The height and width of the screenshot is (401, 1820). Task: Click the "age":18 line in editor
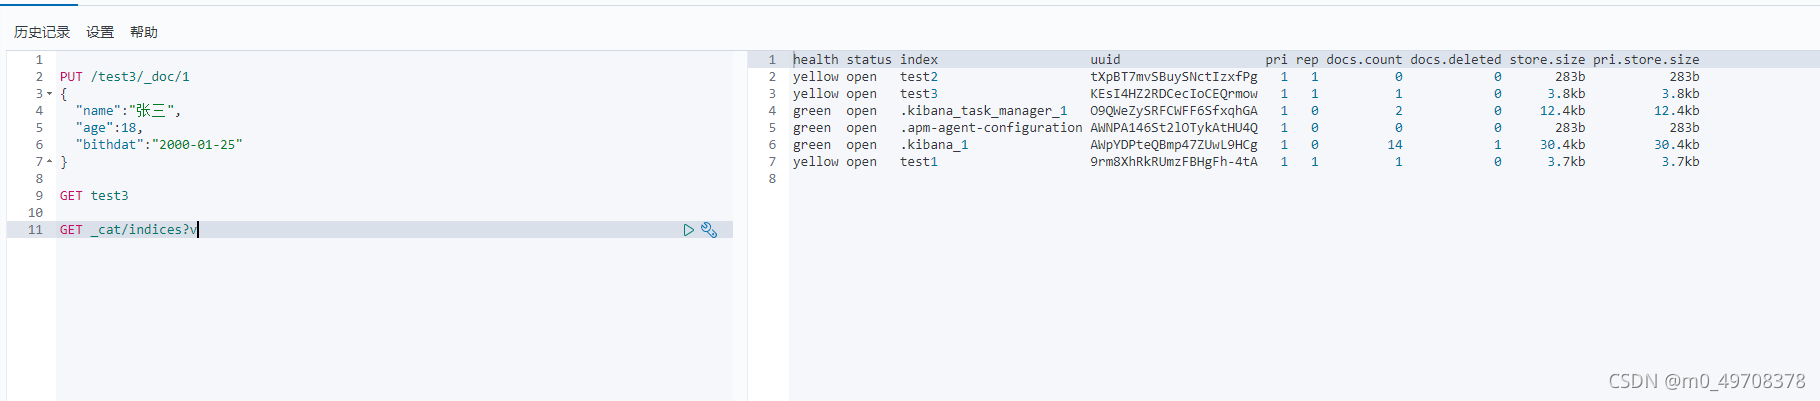coord(109,128)
